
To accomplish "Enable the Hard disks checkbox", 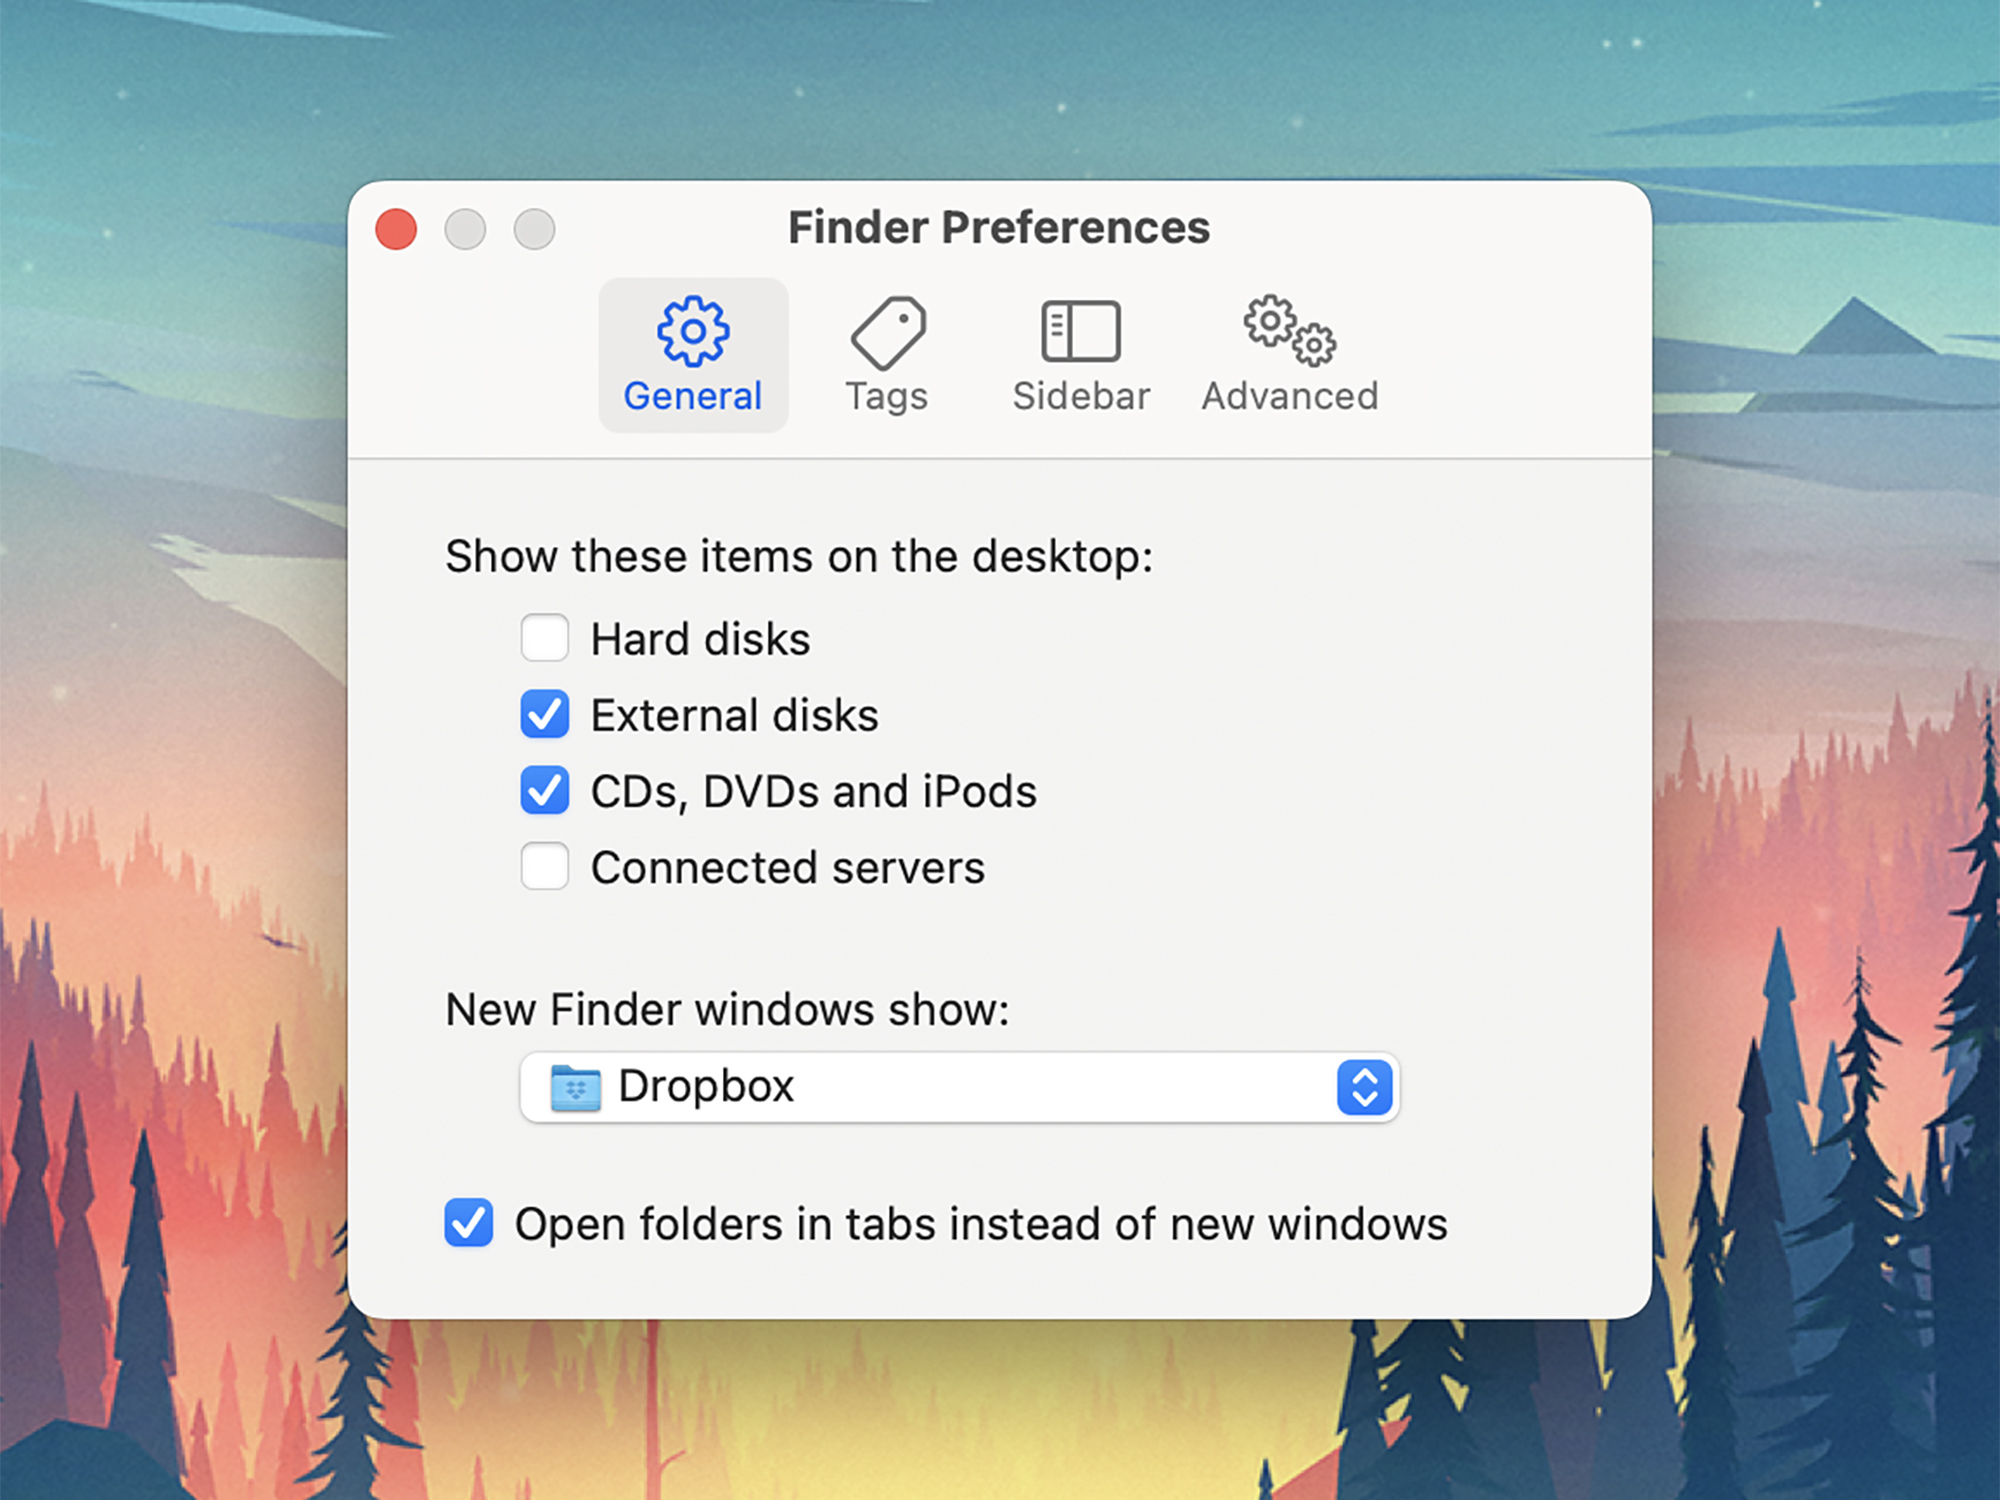I will click(x=545, y=638).
